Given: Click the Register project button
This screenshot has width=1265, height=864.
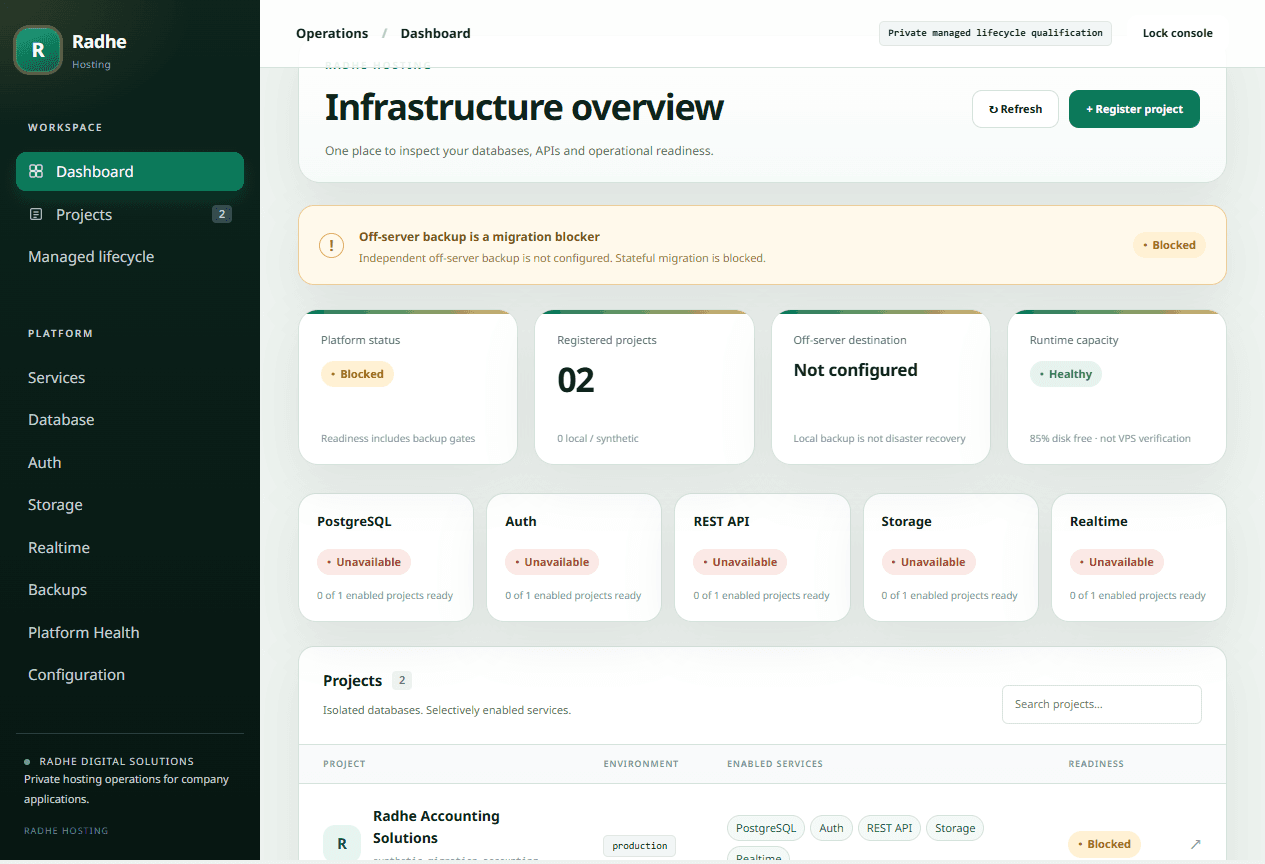Looking at the screenshot, I should click(x=1134, y=109).
